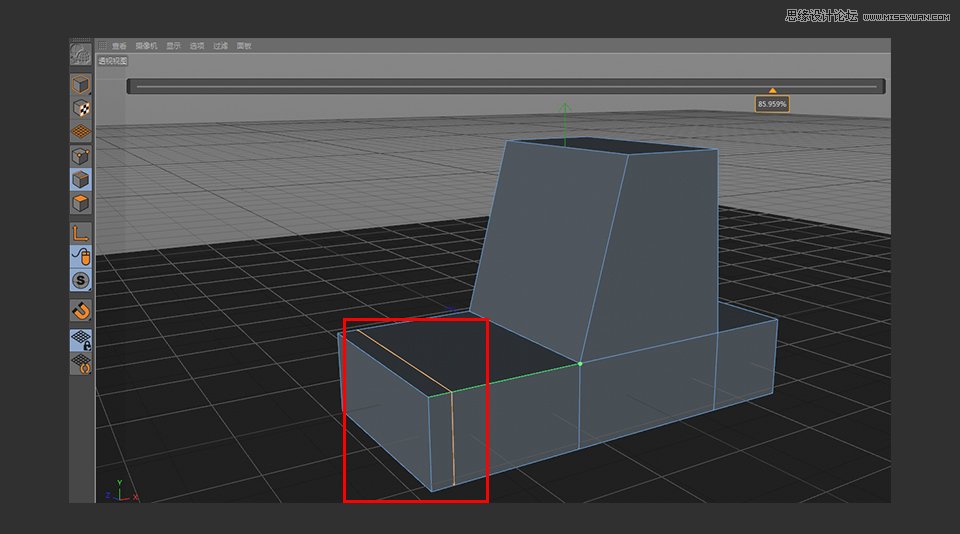Toggle the Locked Workplane icon

(x=81, y=339)
